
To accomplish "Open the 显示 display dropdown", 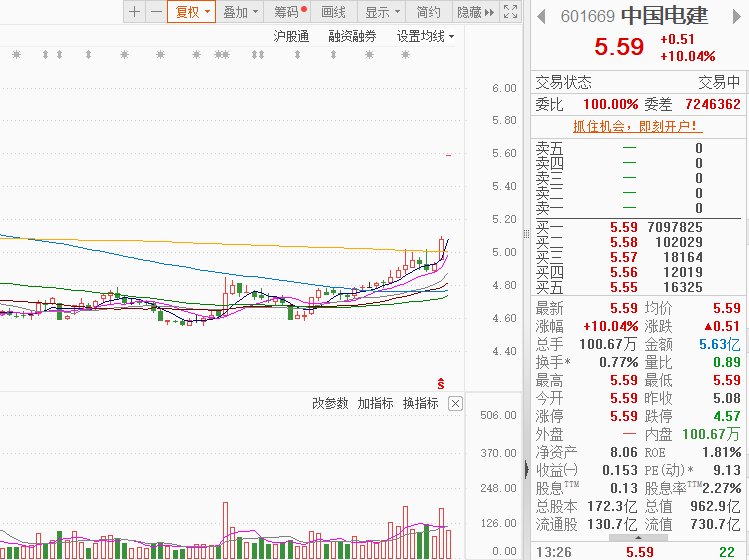I will pyautogui.click(x=382, y=11).
